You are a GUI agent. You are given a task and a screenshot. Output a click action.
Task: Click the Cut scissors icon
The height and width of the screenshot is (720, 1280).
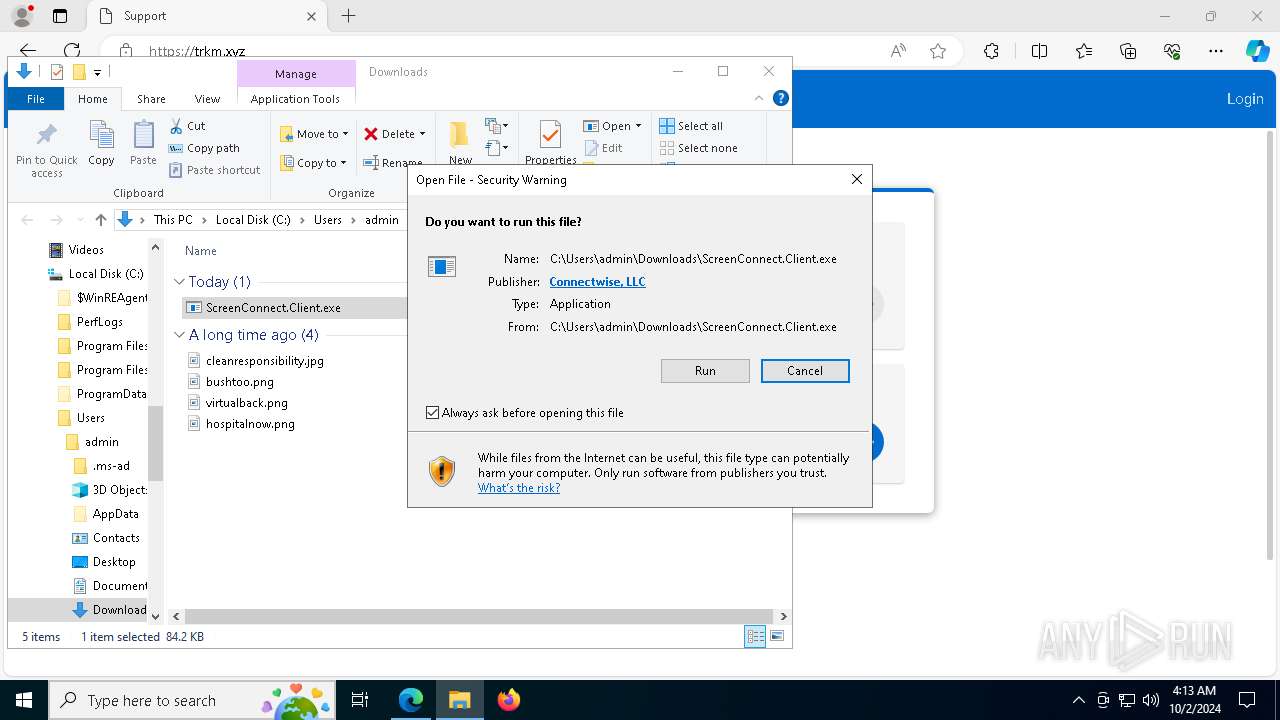pyautogui.click(x=176, y=126)
